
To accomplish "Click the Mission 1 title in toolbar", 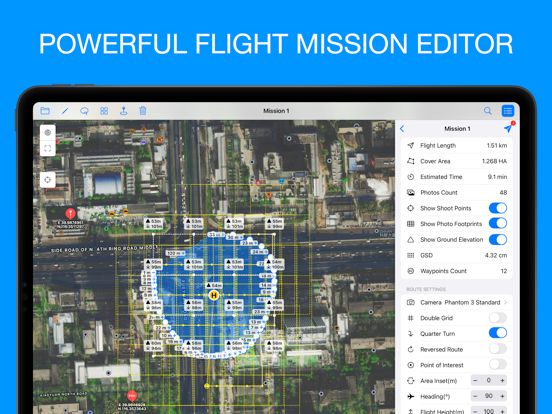I will [x=276, y=111].
